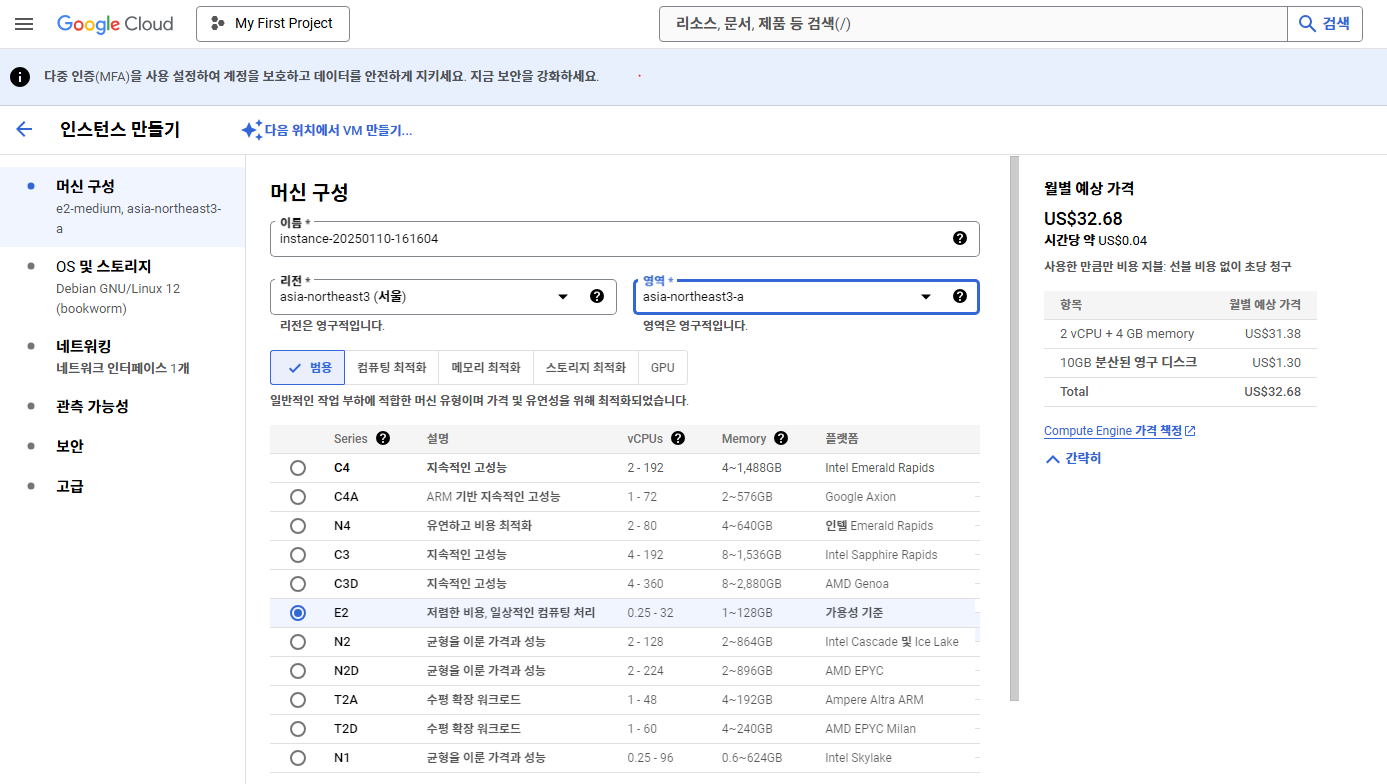Image resolution: width=1387 pixels, height=784 pixels.
Task: Click the 검색 search button text
Action: (1337, 24)
